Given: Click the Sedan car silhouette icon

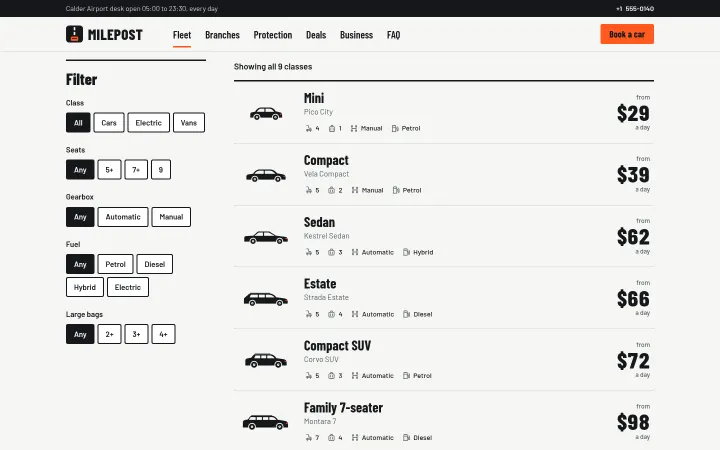Looking at the screenshot, I should (266, 237).
